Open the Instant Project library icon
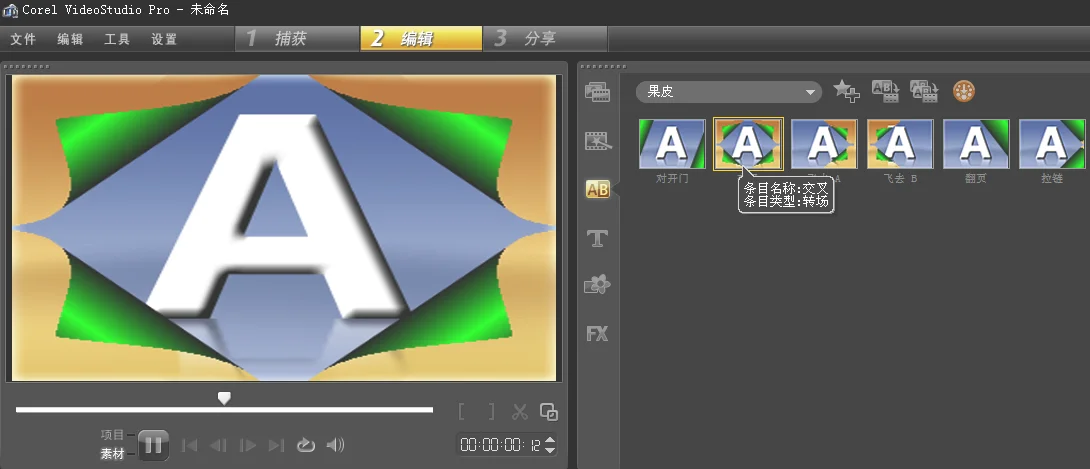 [598, 141]
